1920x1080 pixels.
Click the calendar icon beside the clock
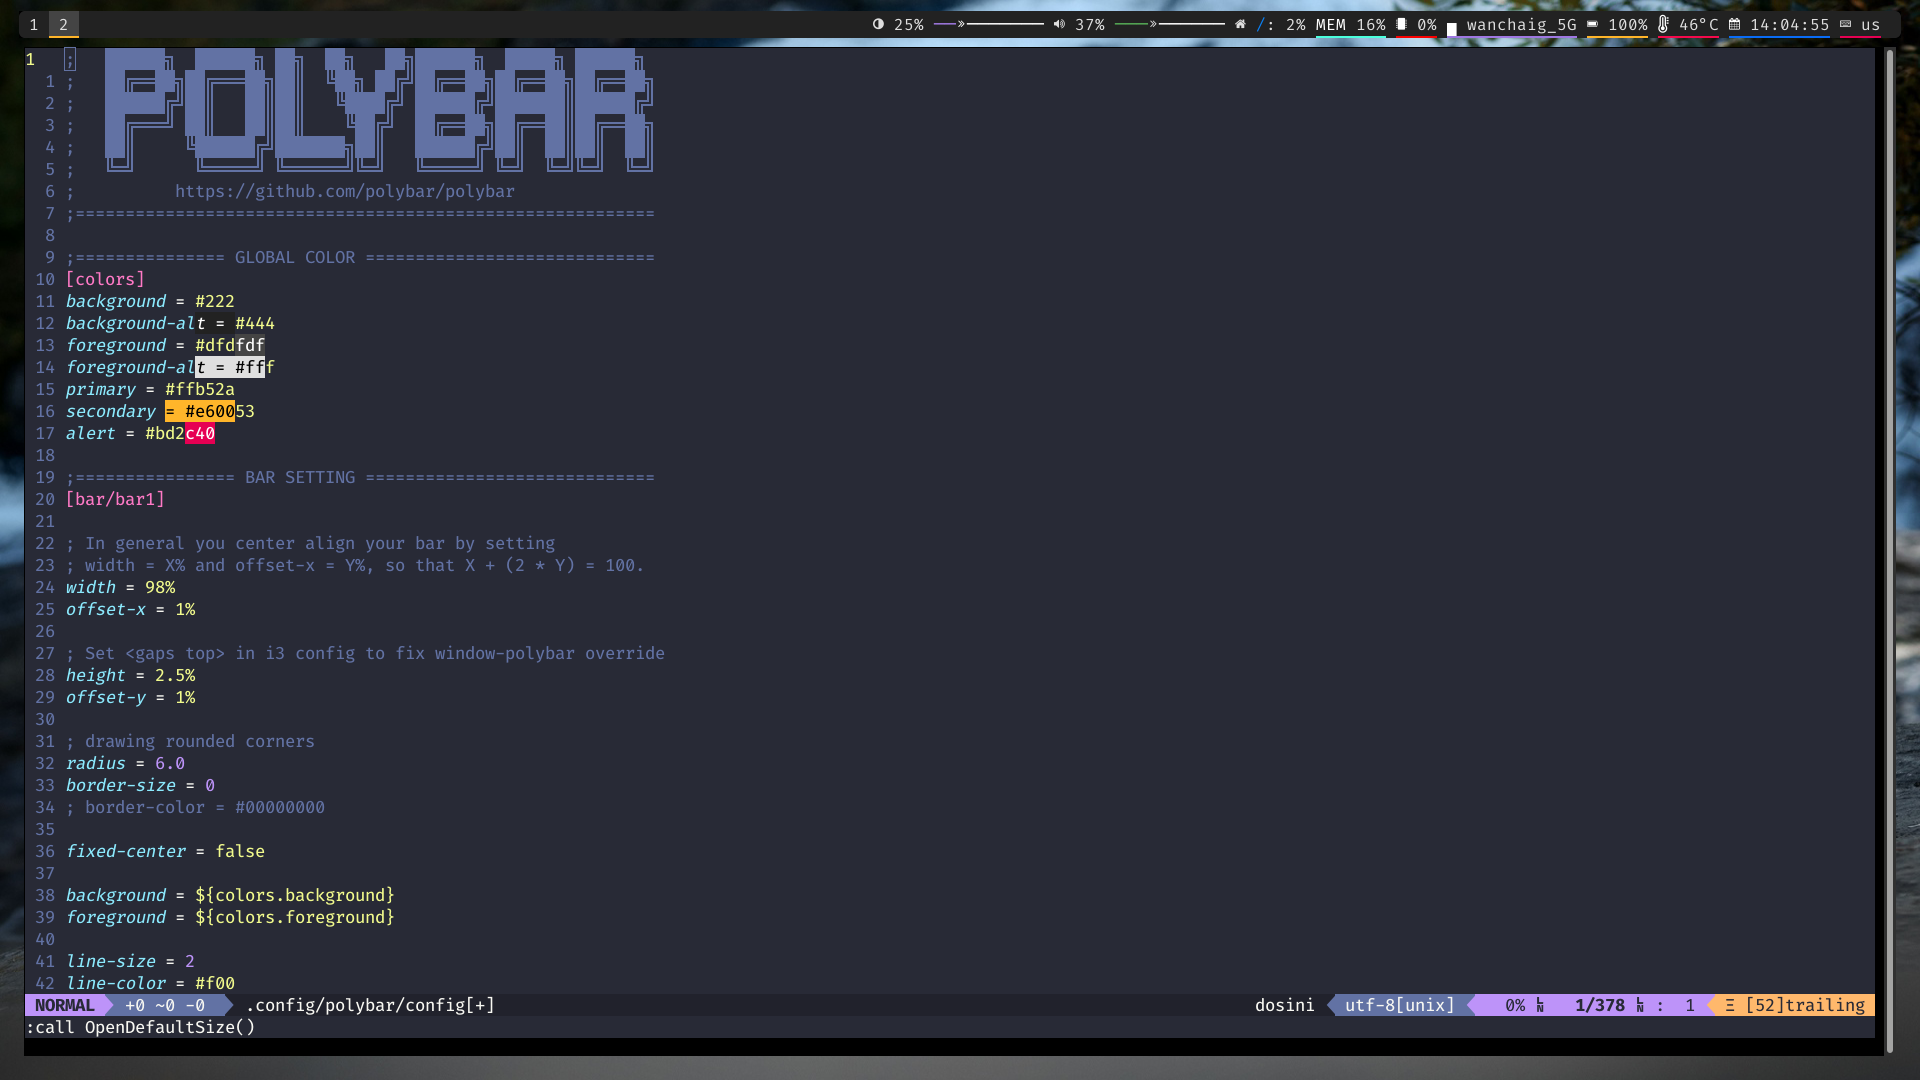coord(1733,24)
